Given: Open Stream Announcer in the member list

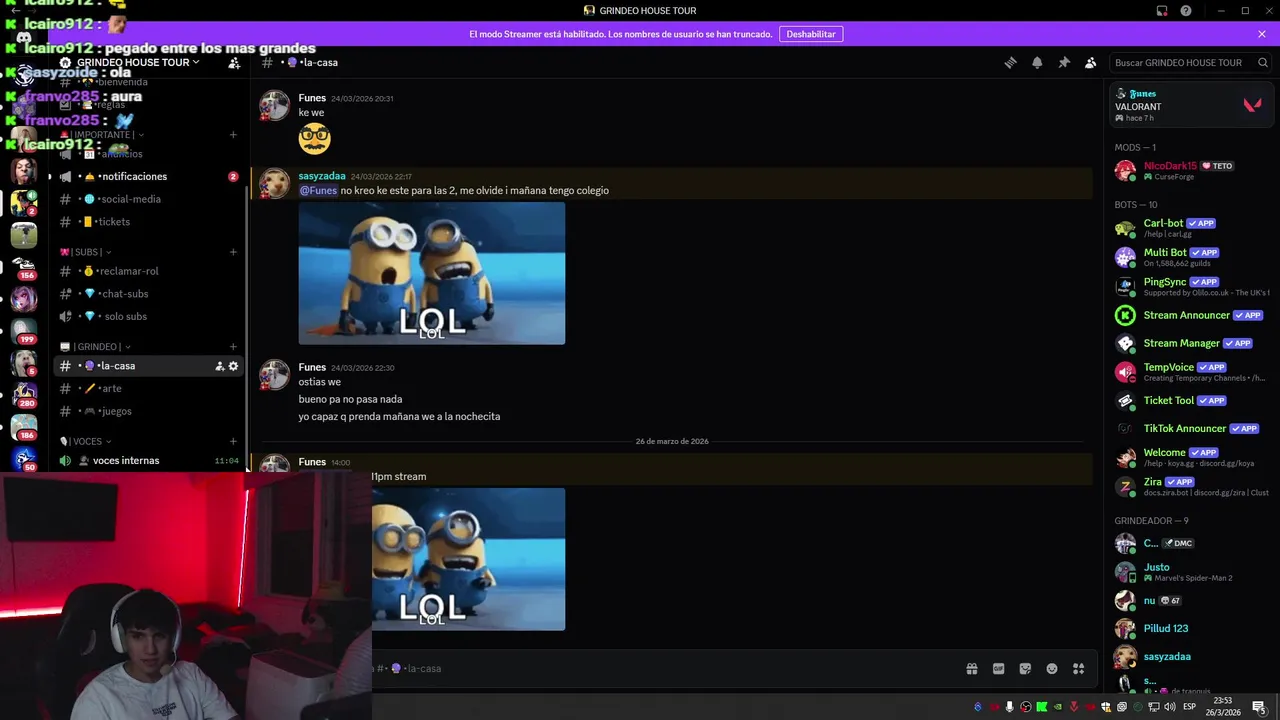Looking at the screenshot, I should coord(1190,315).
